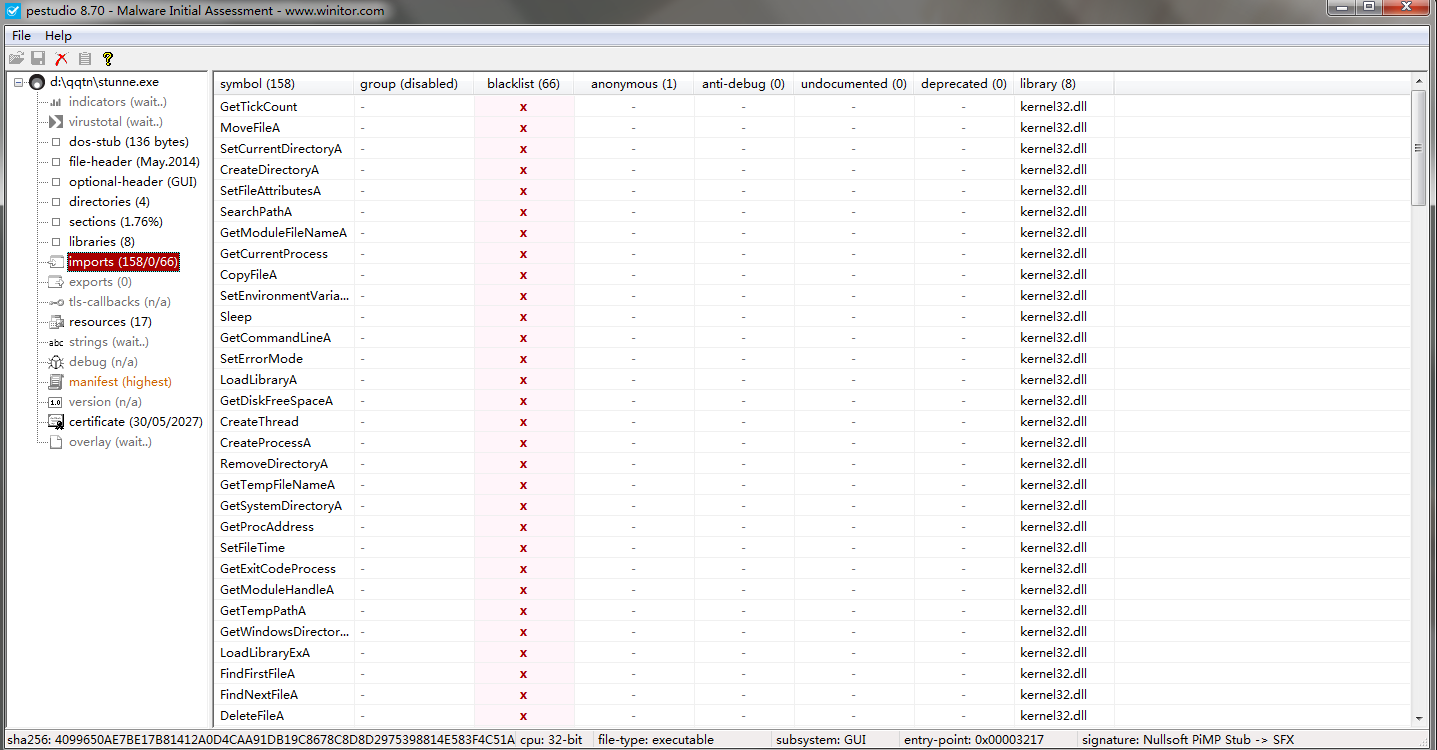Click the red X close file icon
This screenshot has width=1437, height=750.
(62, 59)
